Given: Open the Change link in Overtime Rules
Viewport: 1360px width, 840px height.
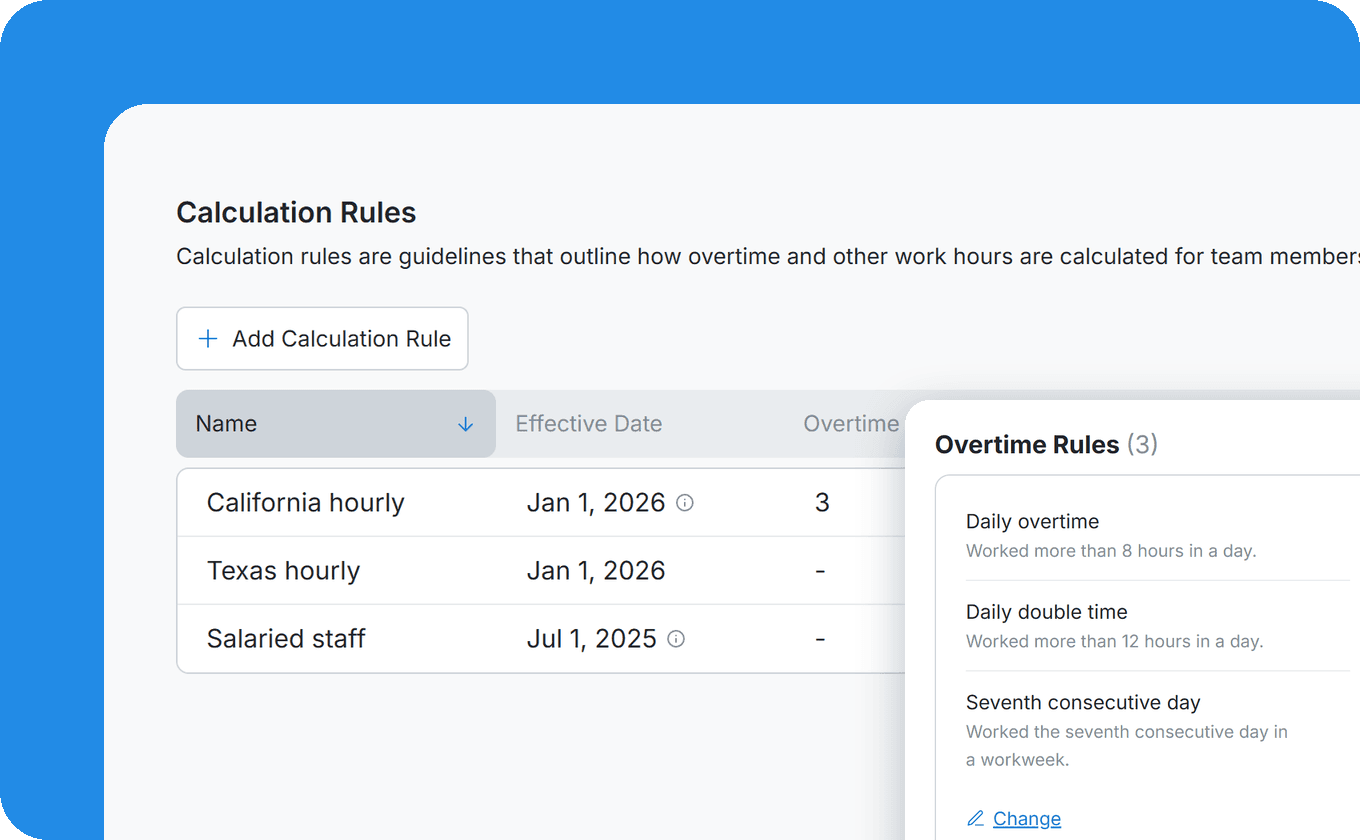Looking at the screenshot, I should pyautogui.click(x=1027, y=819).
